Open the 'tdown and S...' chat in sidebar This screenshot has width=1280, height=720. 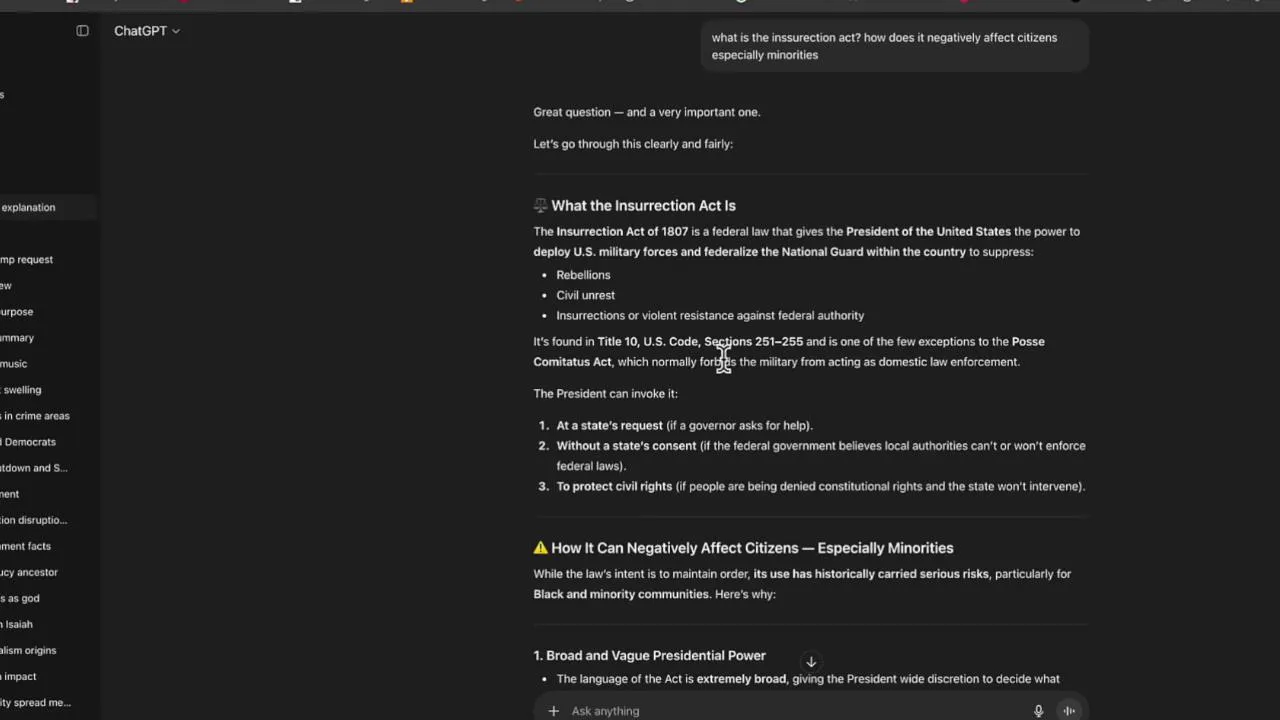pyautogui.click(x=47, y=467)
